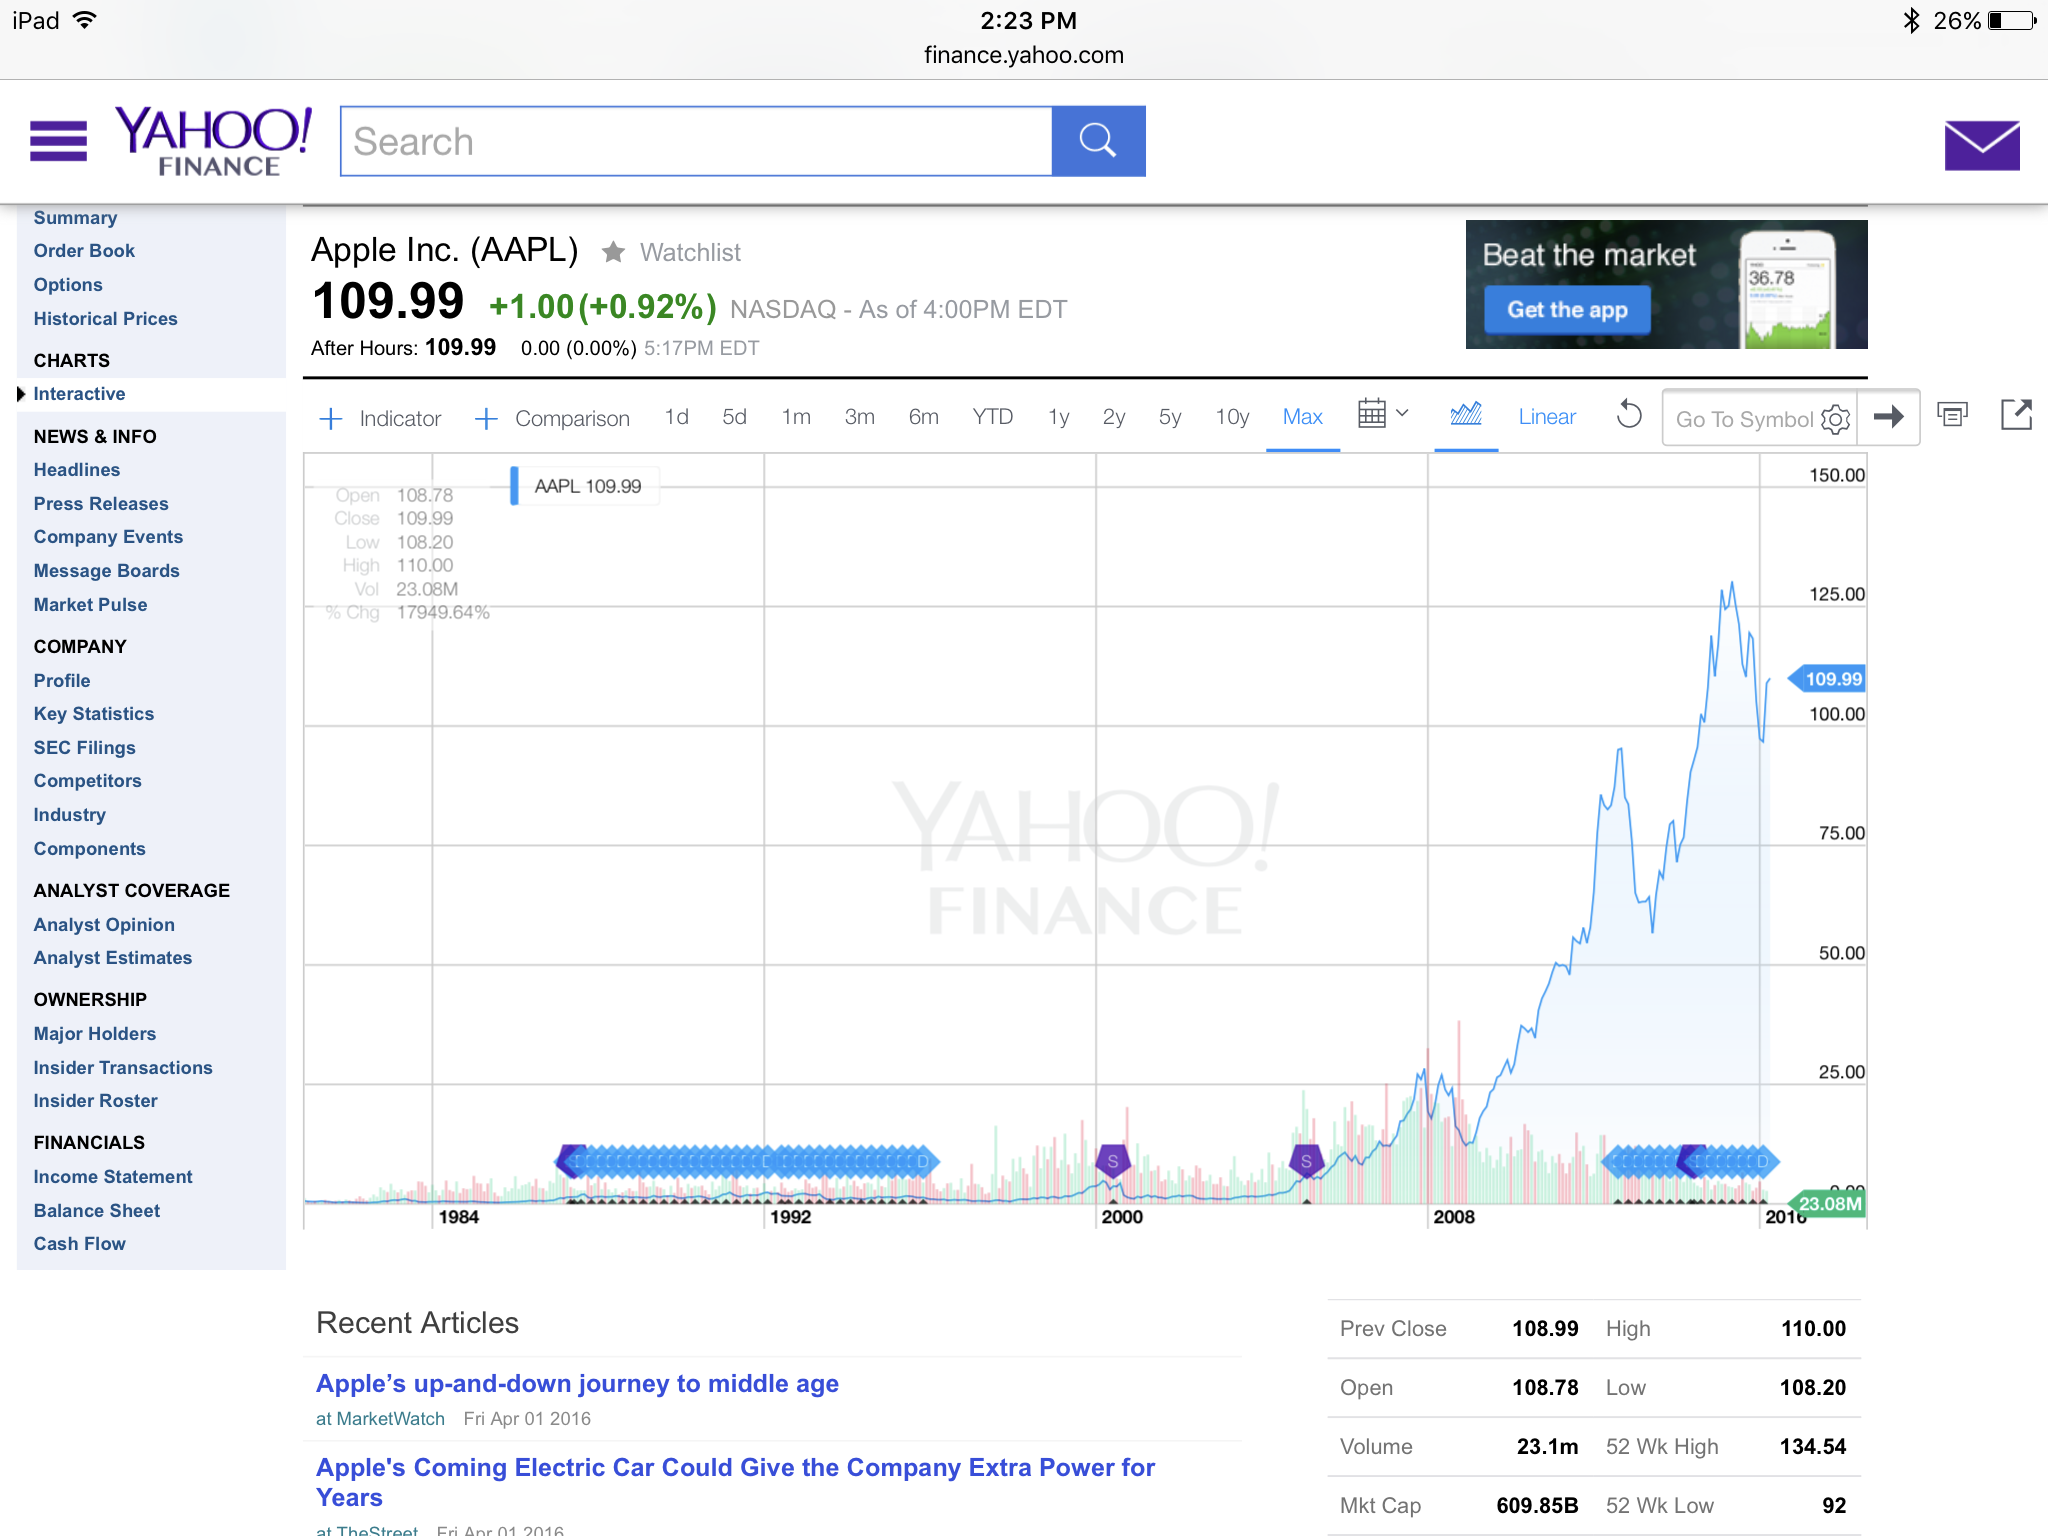This screenshot has height=1536, width=2048.
Task: Open Press Releases link
Action: click(101, 504)
